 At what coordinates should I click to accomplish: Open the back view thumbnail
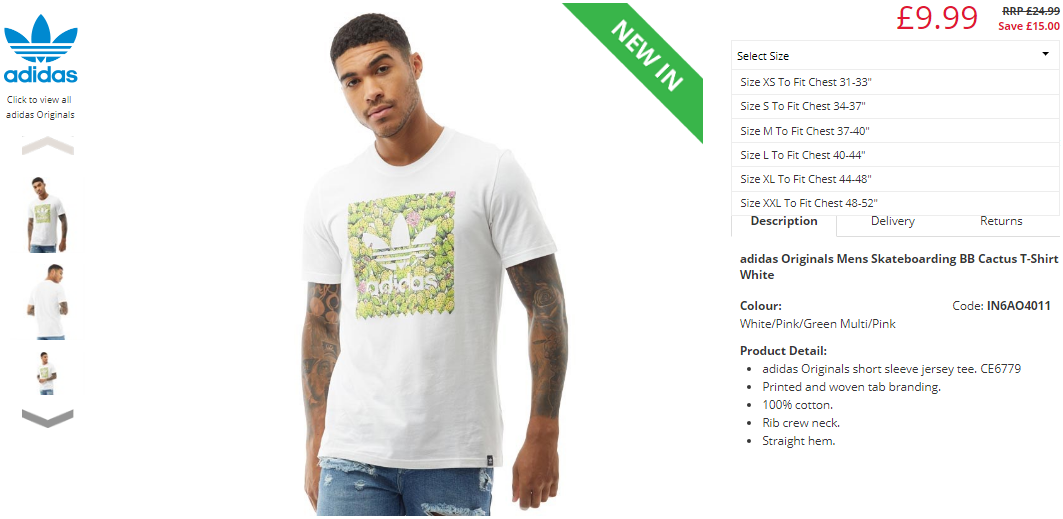[x=47, y=302]
